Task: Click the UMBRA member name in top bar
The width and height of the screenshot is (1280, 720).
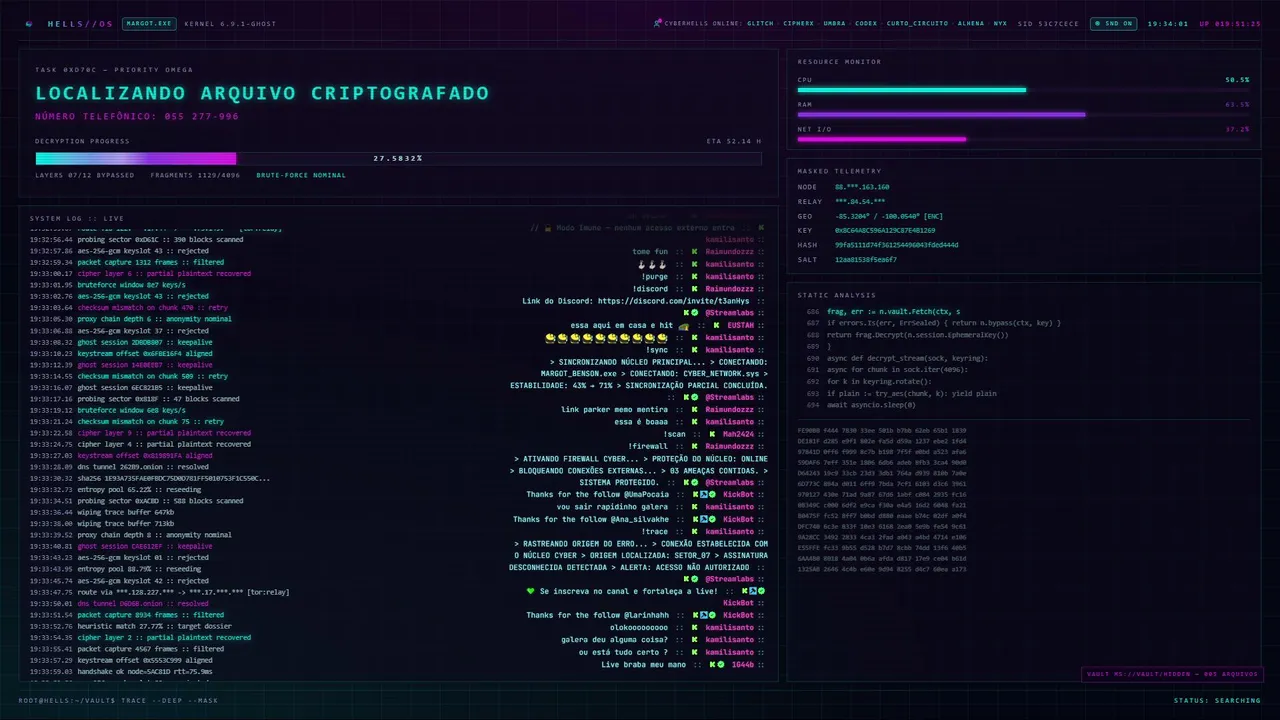Action: (x=834, y=23)
